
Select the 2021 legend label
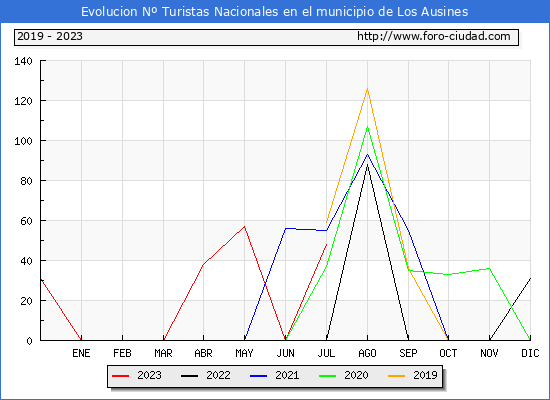point(287,375)
